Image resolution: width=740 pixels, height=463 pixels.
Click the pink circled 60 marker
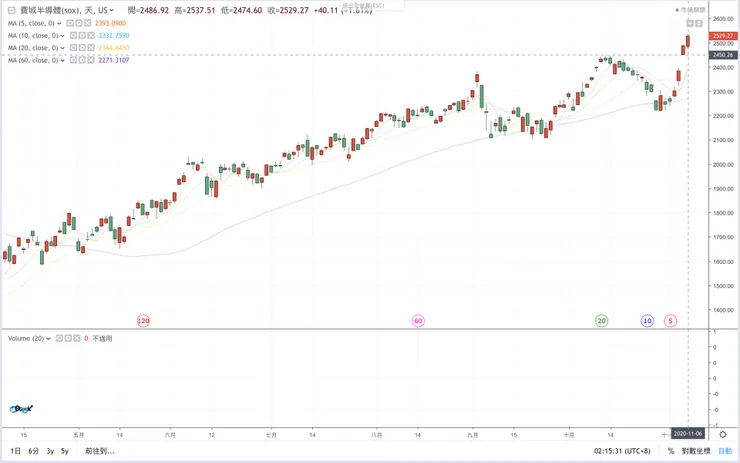click(x=418, y=321)
